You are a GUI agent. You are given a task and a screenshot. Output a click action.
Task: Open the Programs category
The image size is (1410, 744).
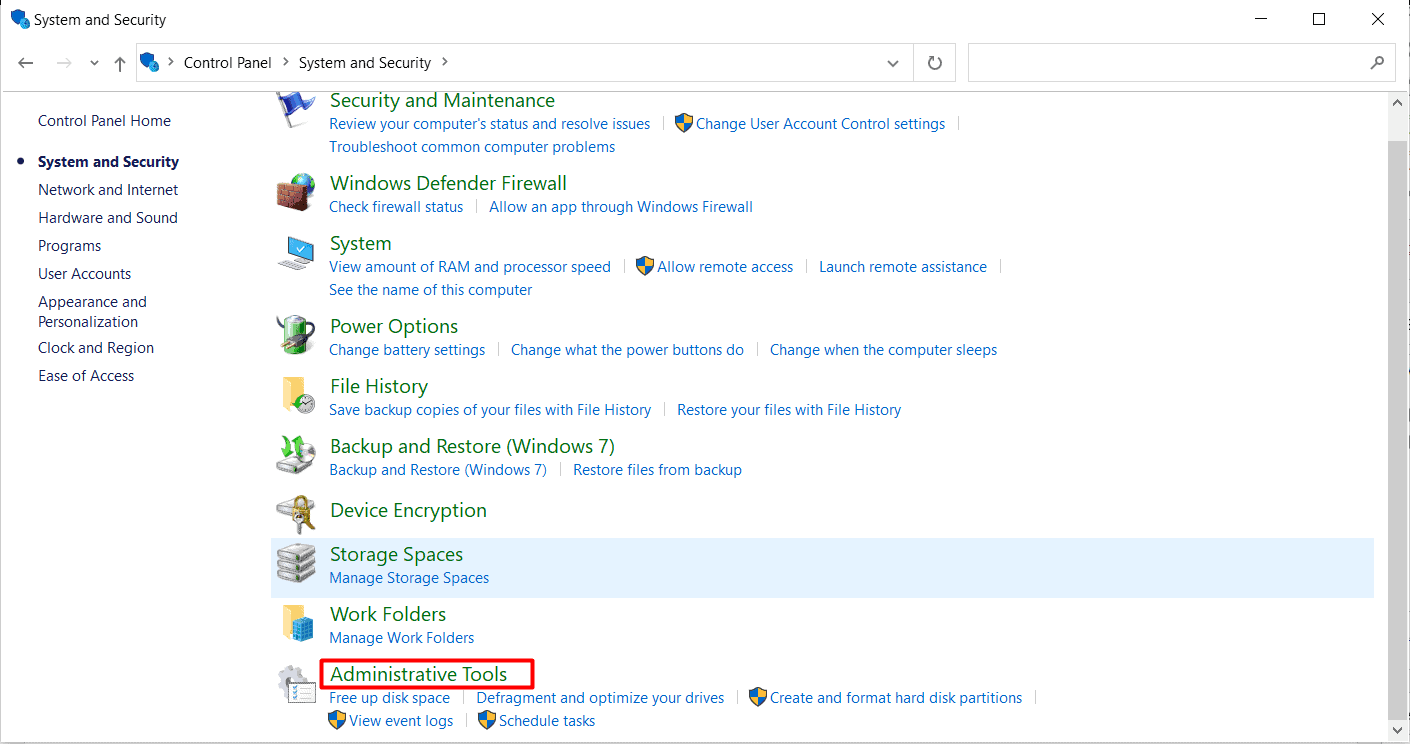click(x=70, y=246)
